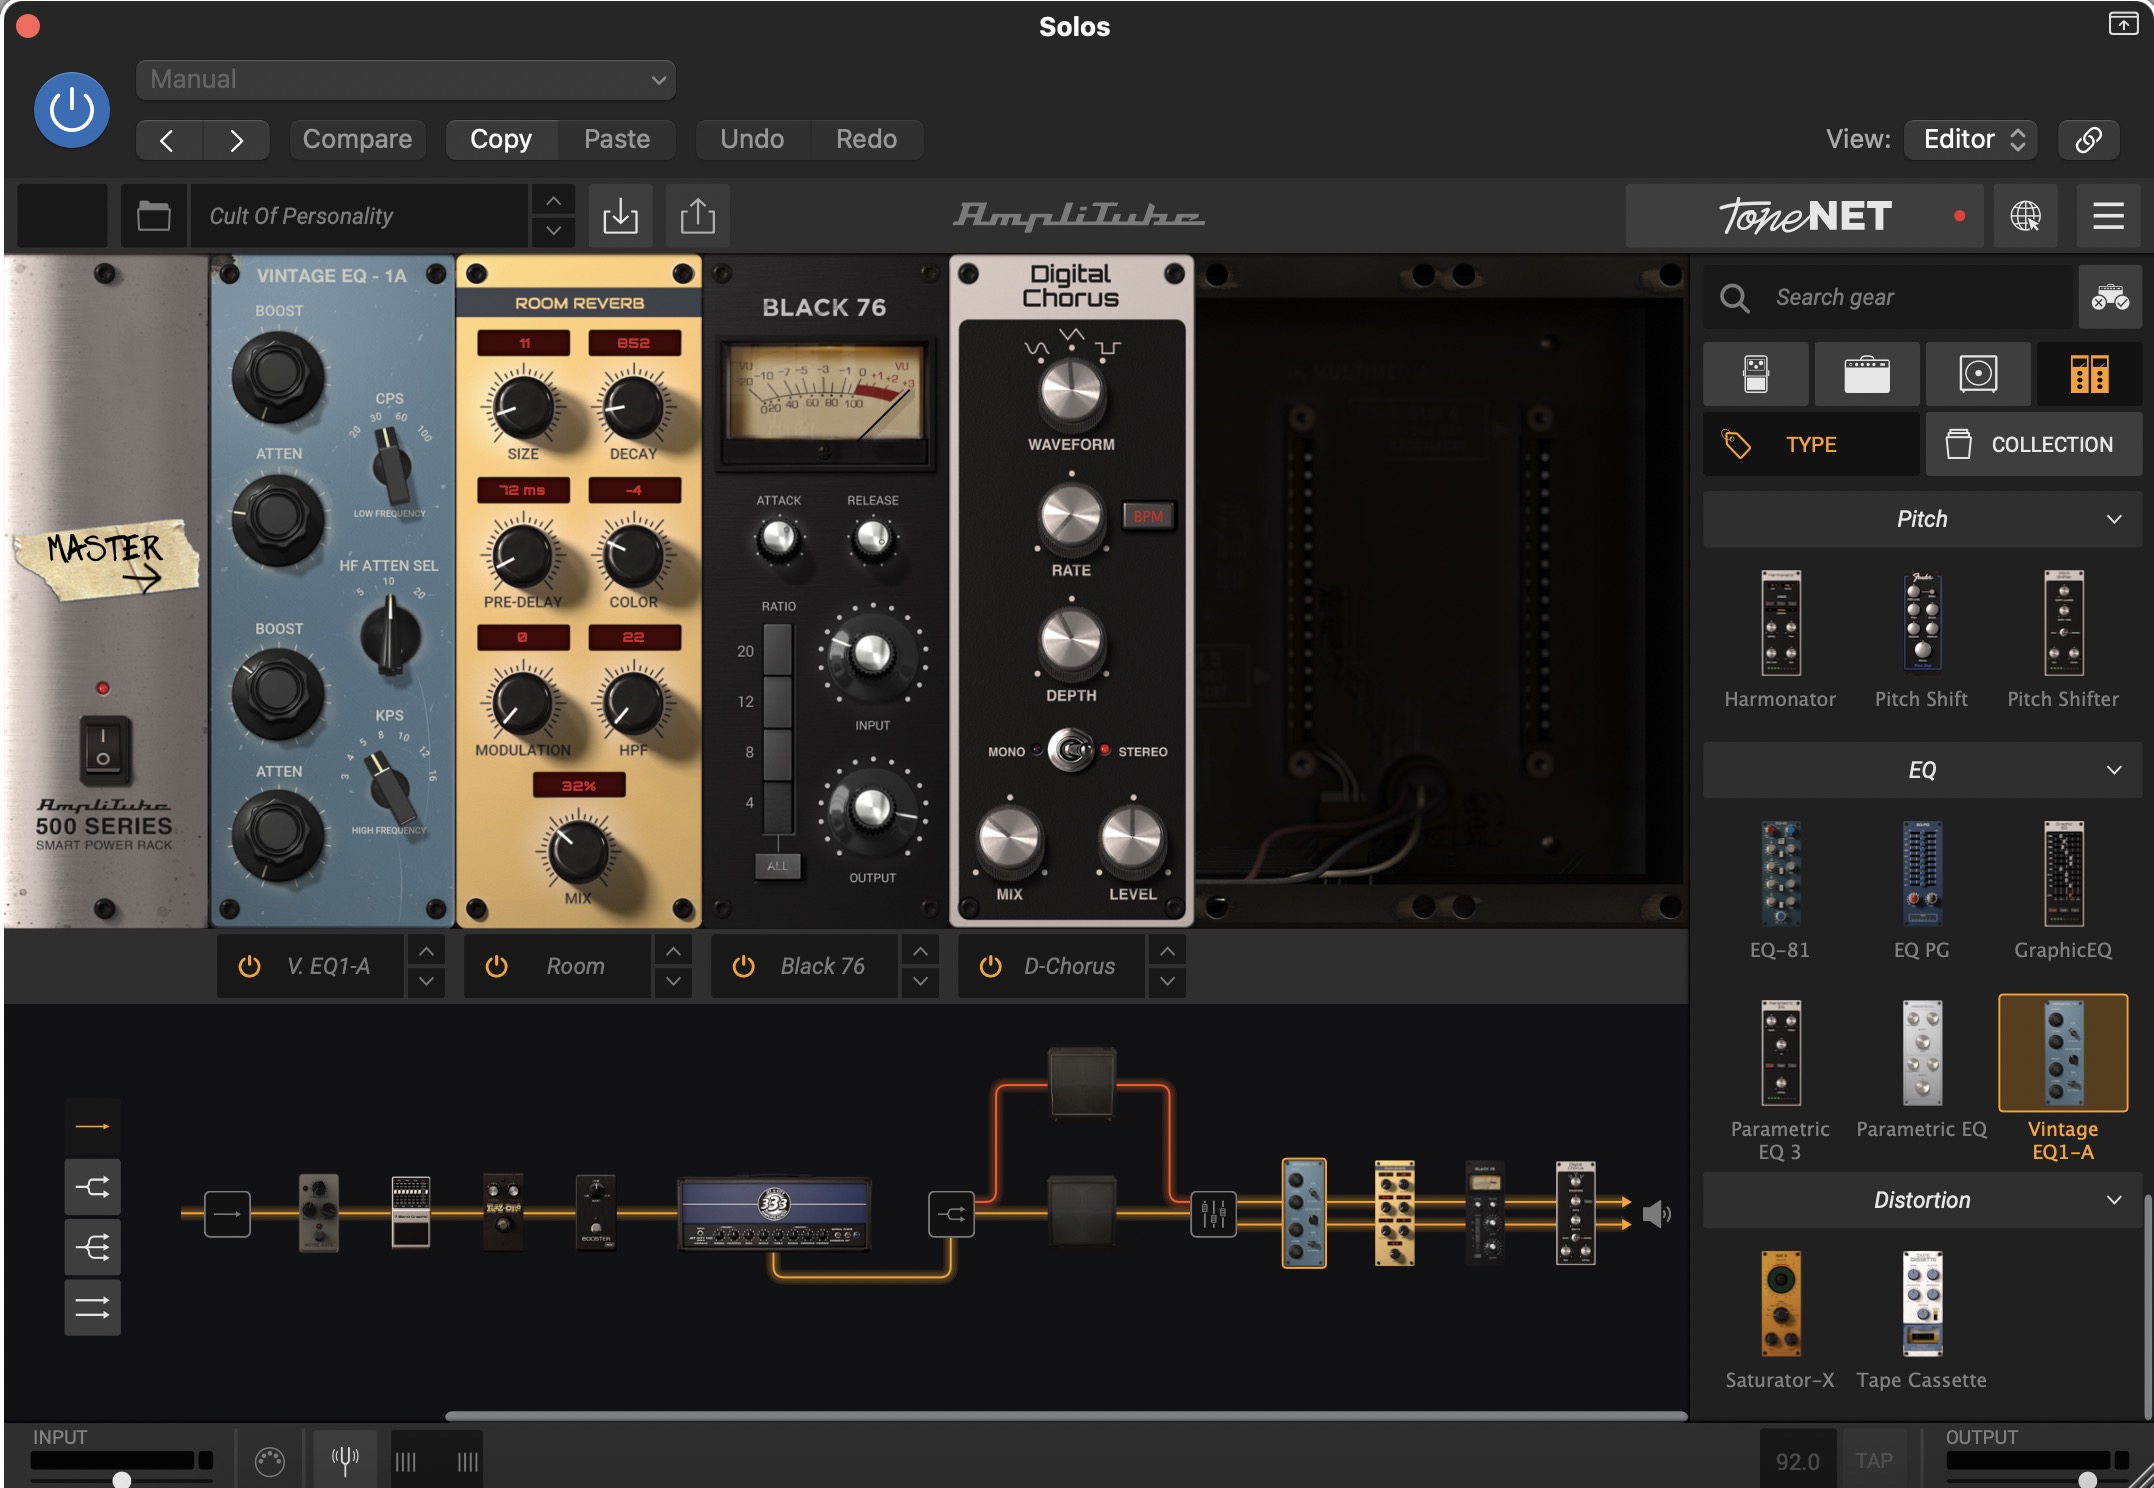
Task: Toggle D-Chorus slot power
Action: tap(990, 966)
